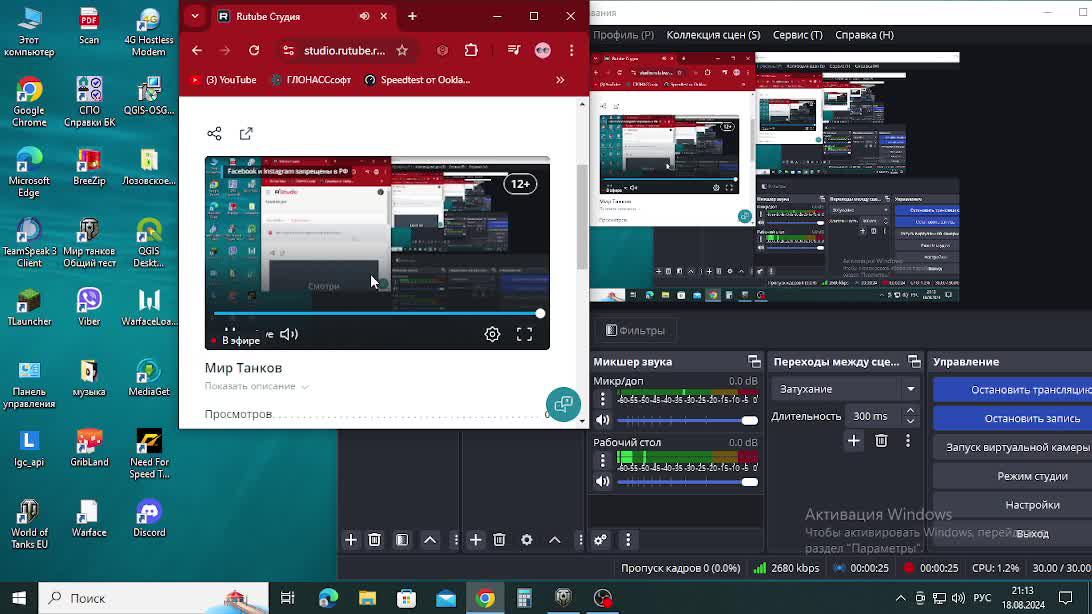Adjust Микр/доп volume slider

pos(687,420)
